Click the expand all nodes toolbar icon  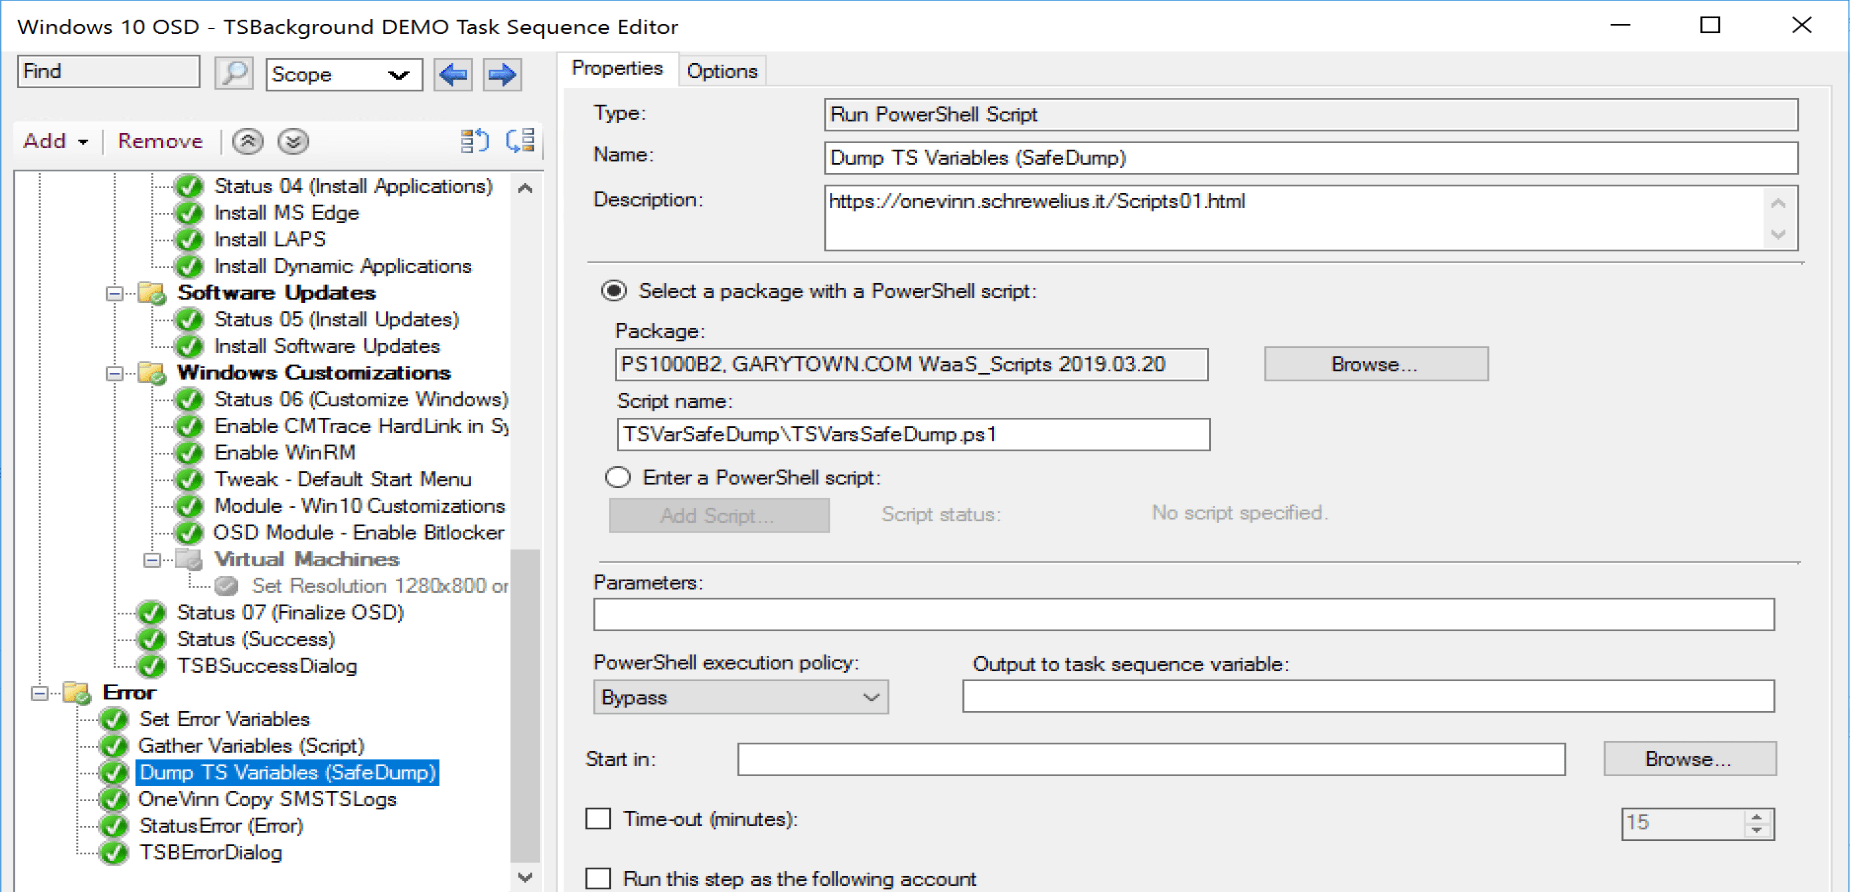(475, 141)
